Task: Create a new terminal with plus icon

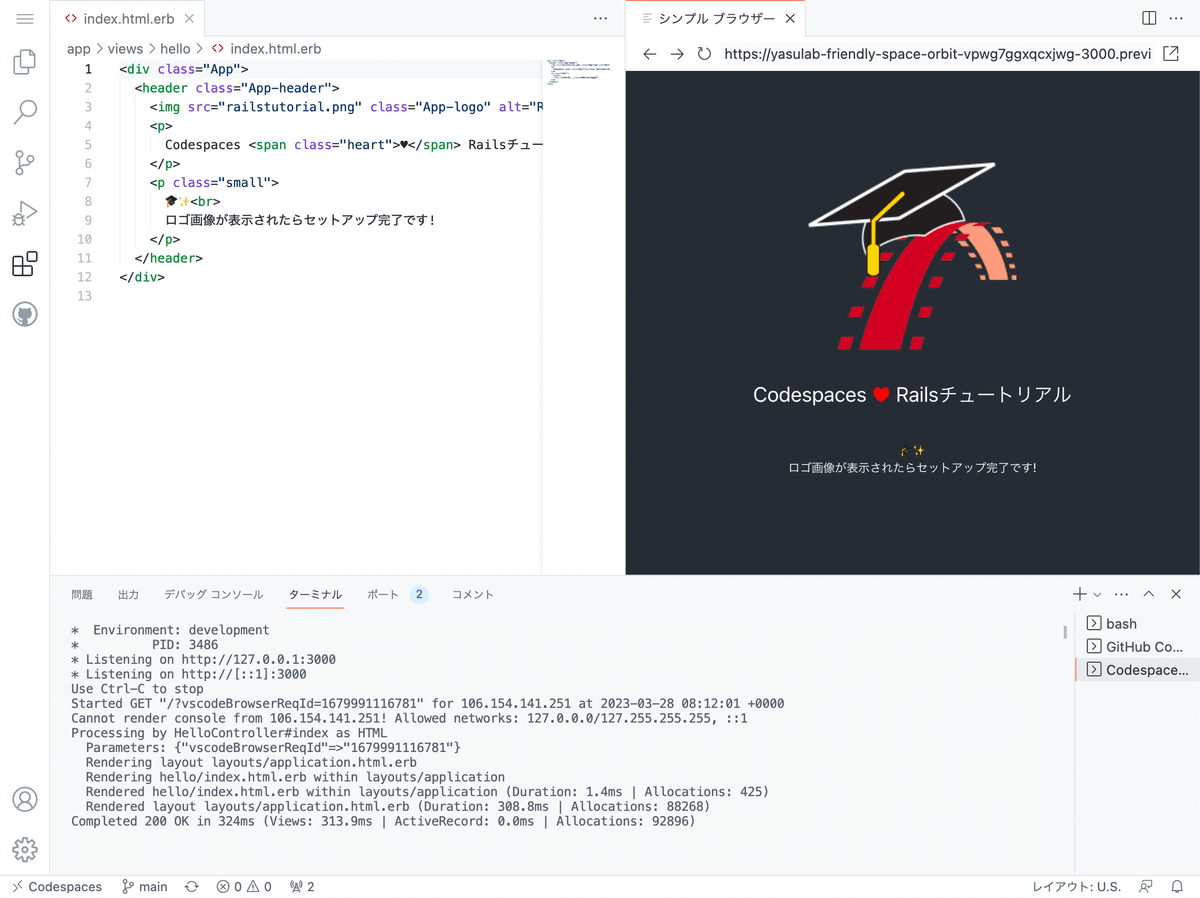Action: [x=1080, y=594]
